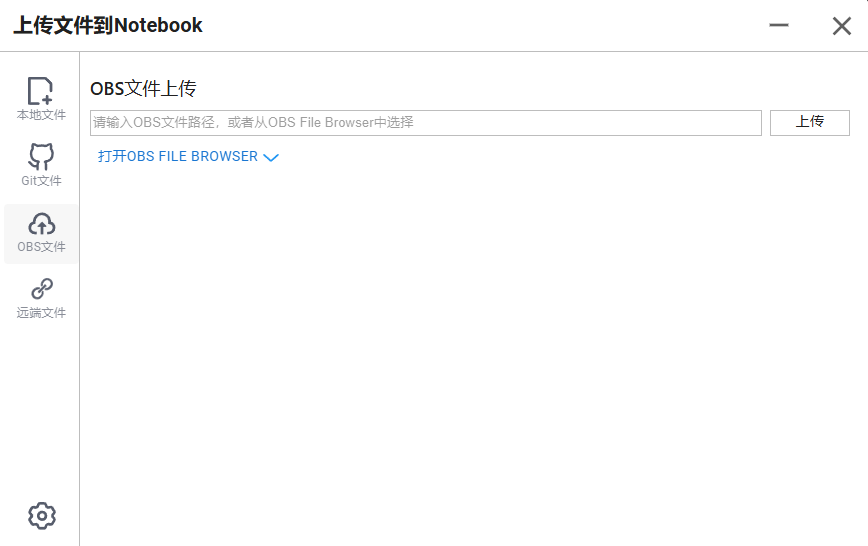Minimize the upload dialog window

[x=778, y=25]
